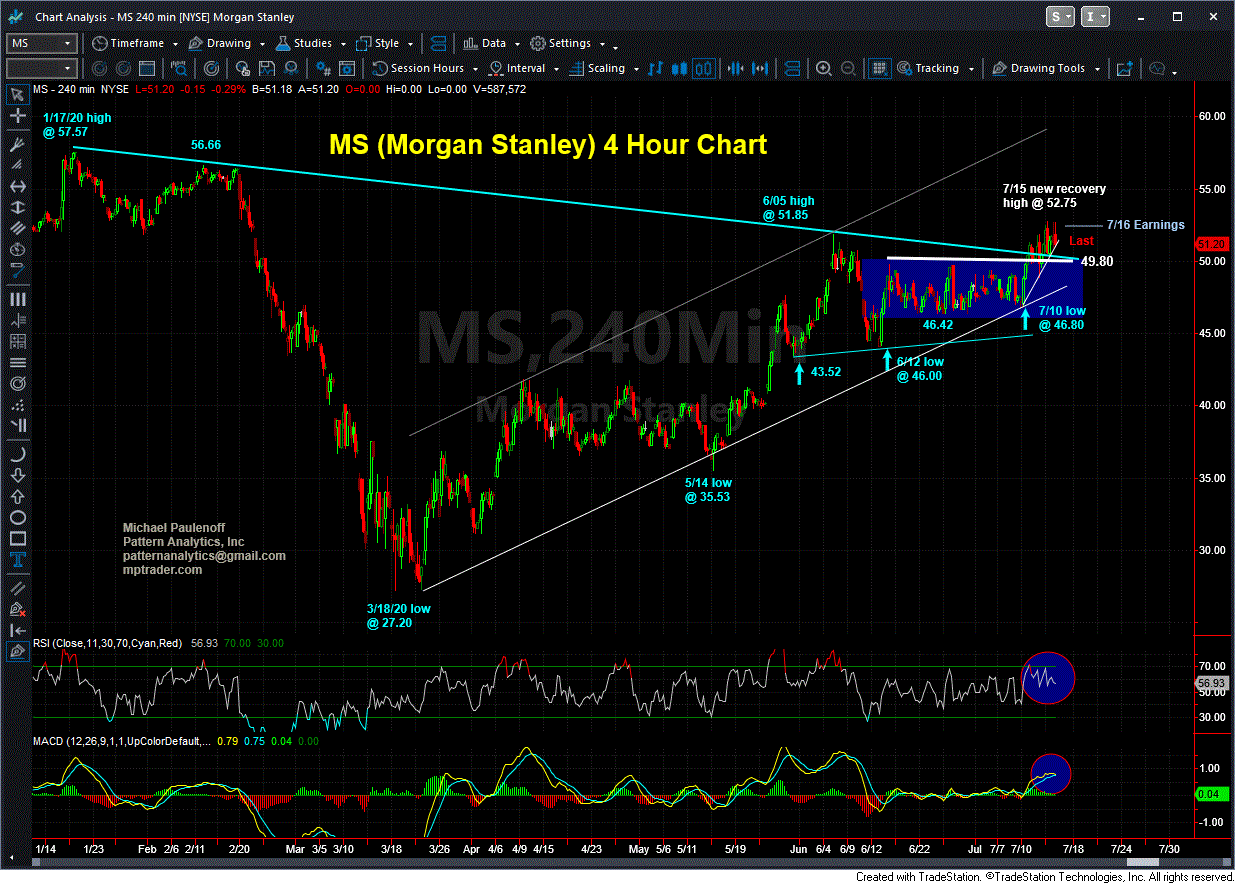
Task: Click the hollow candlestick style icon
Action: (704, 68)
